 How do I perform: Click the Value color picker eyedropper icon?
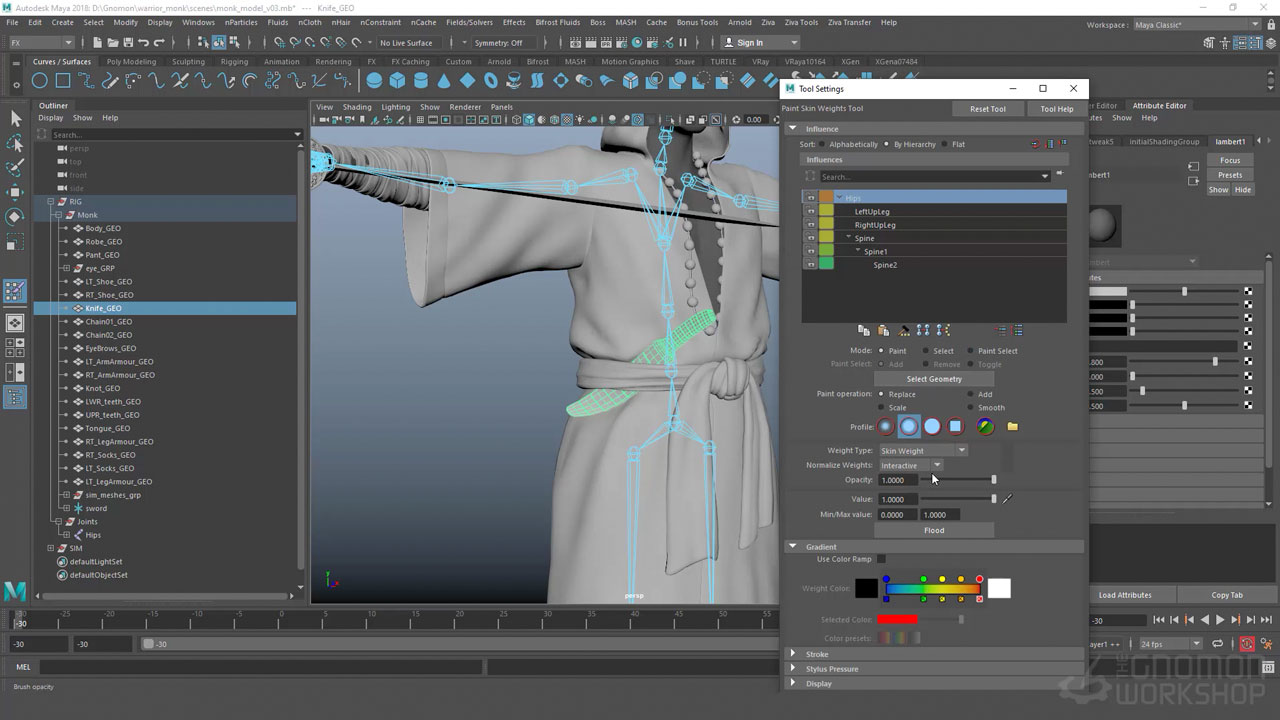(1008, 498)
